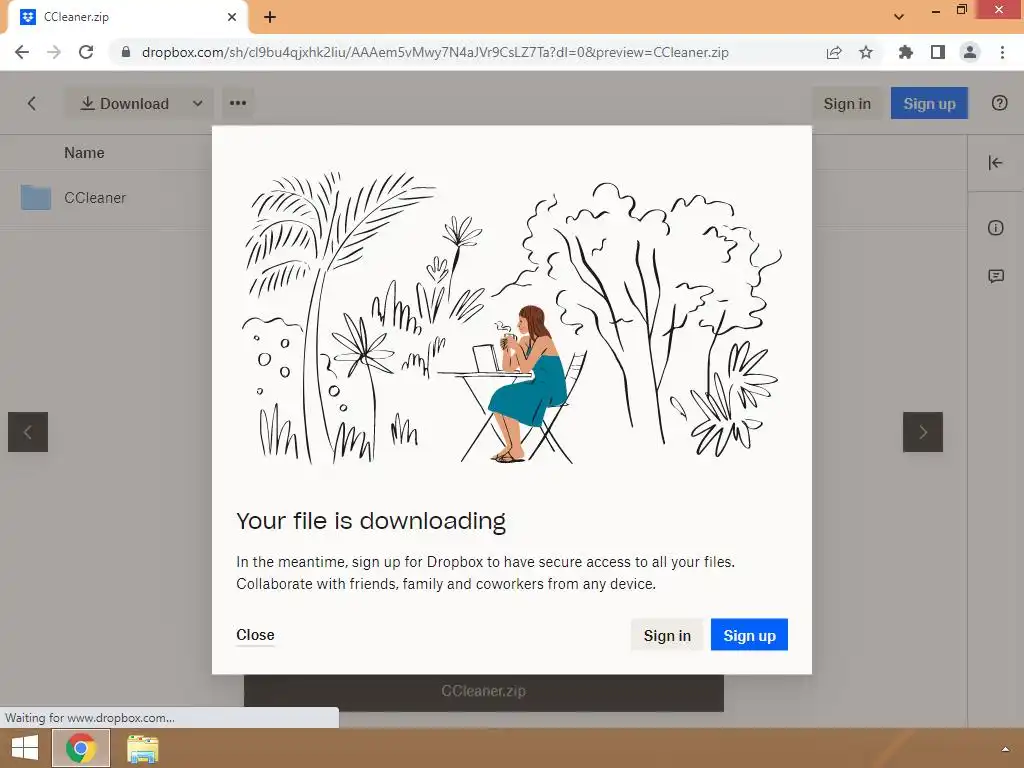Open Chrome extensions puzzle icon
This screenshot has width=1024, height=768.
click(x=905, y=52)
